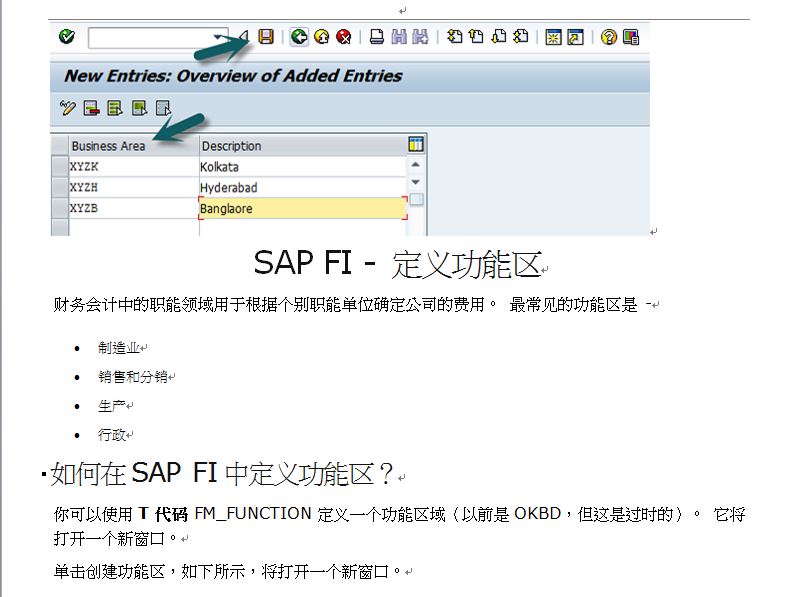Image resolution: width=787 pixels, height=597 pixels.
Task: Click the bullet text 生产
Action: click(x=111, y=406)
